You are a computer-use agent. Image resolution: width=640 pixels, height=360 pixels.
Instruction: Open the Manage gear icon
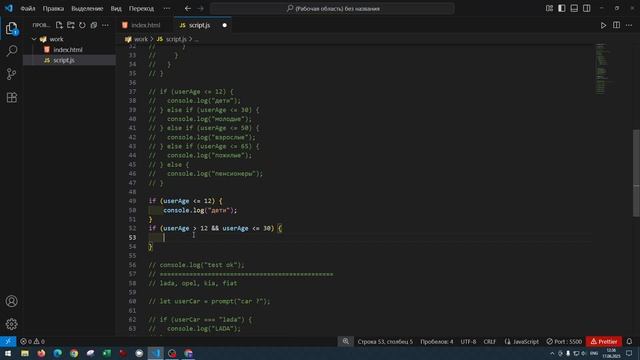coord(11,324)
